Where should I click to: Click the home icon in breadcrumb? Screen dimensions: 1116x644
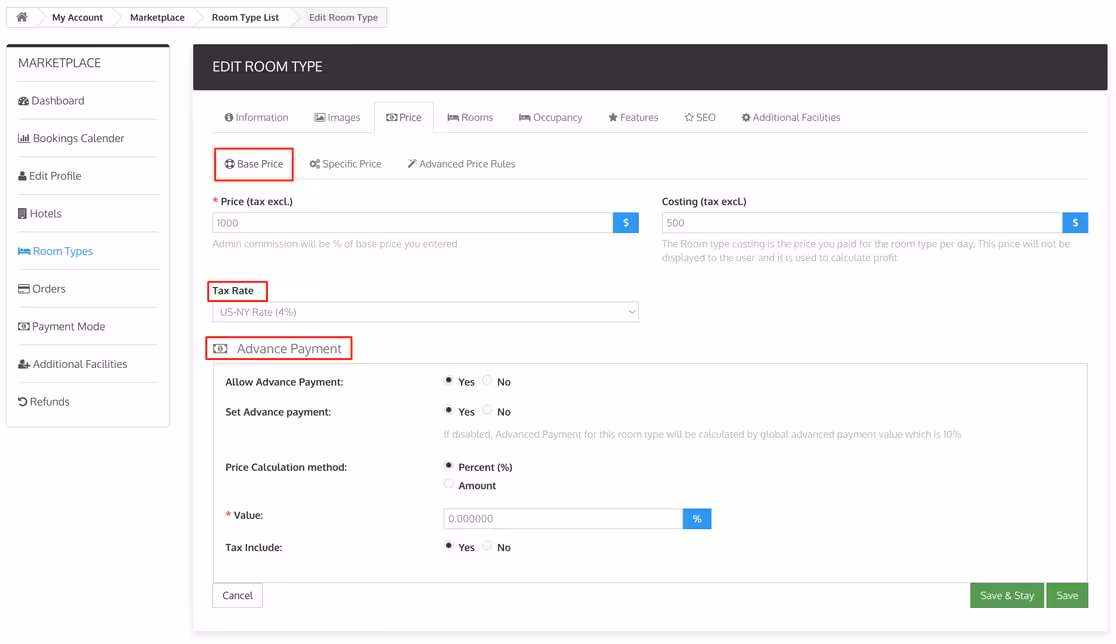click(x=22, y=17)
